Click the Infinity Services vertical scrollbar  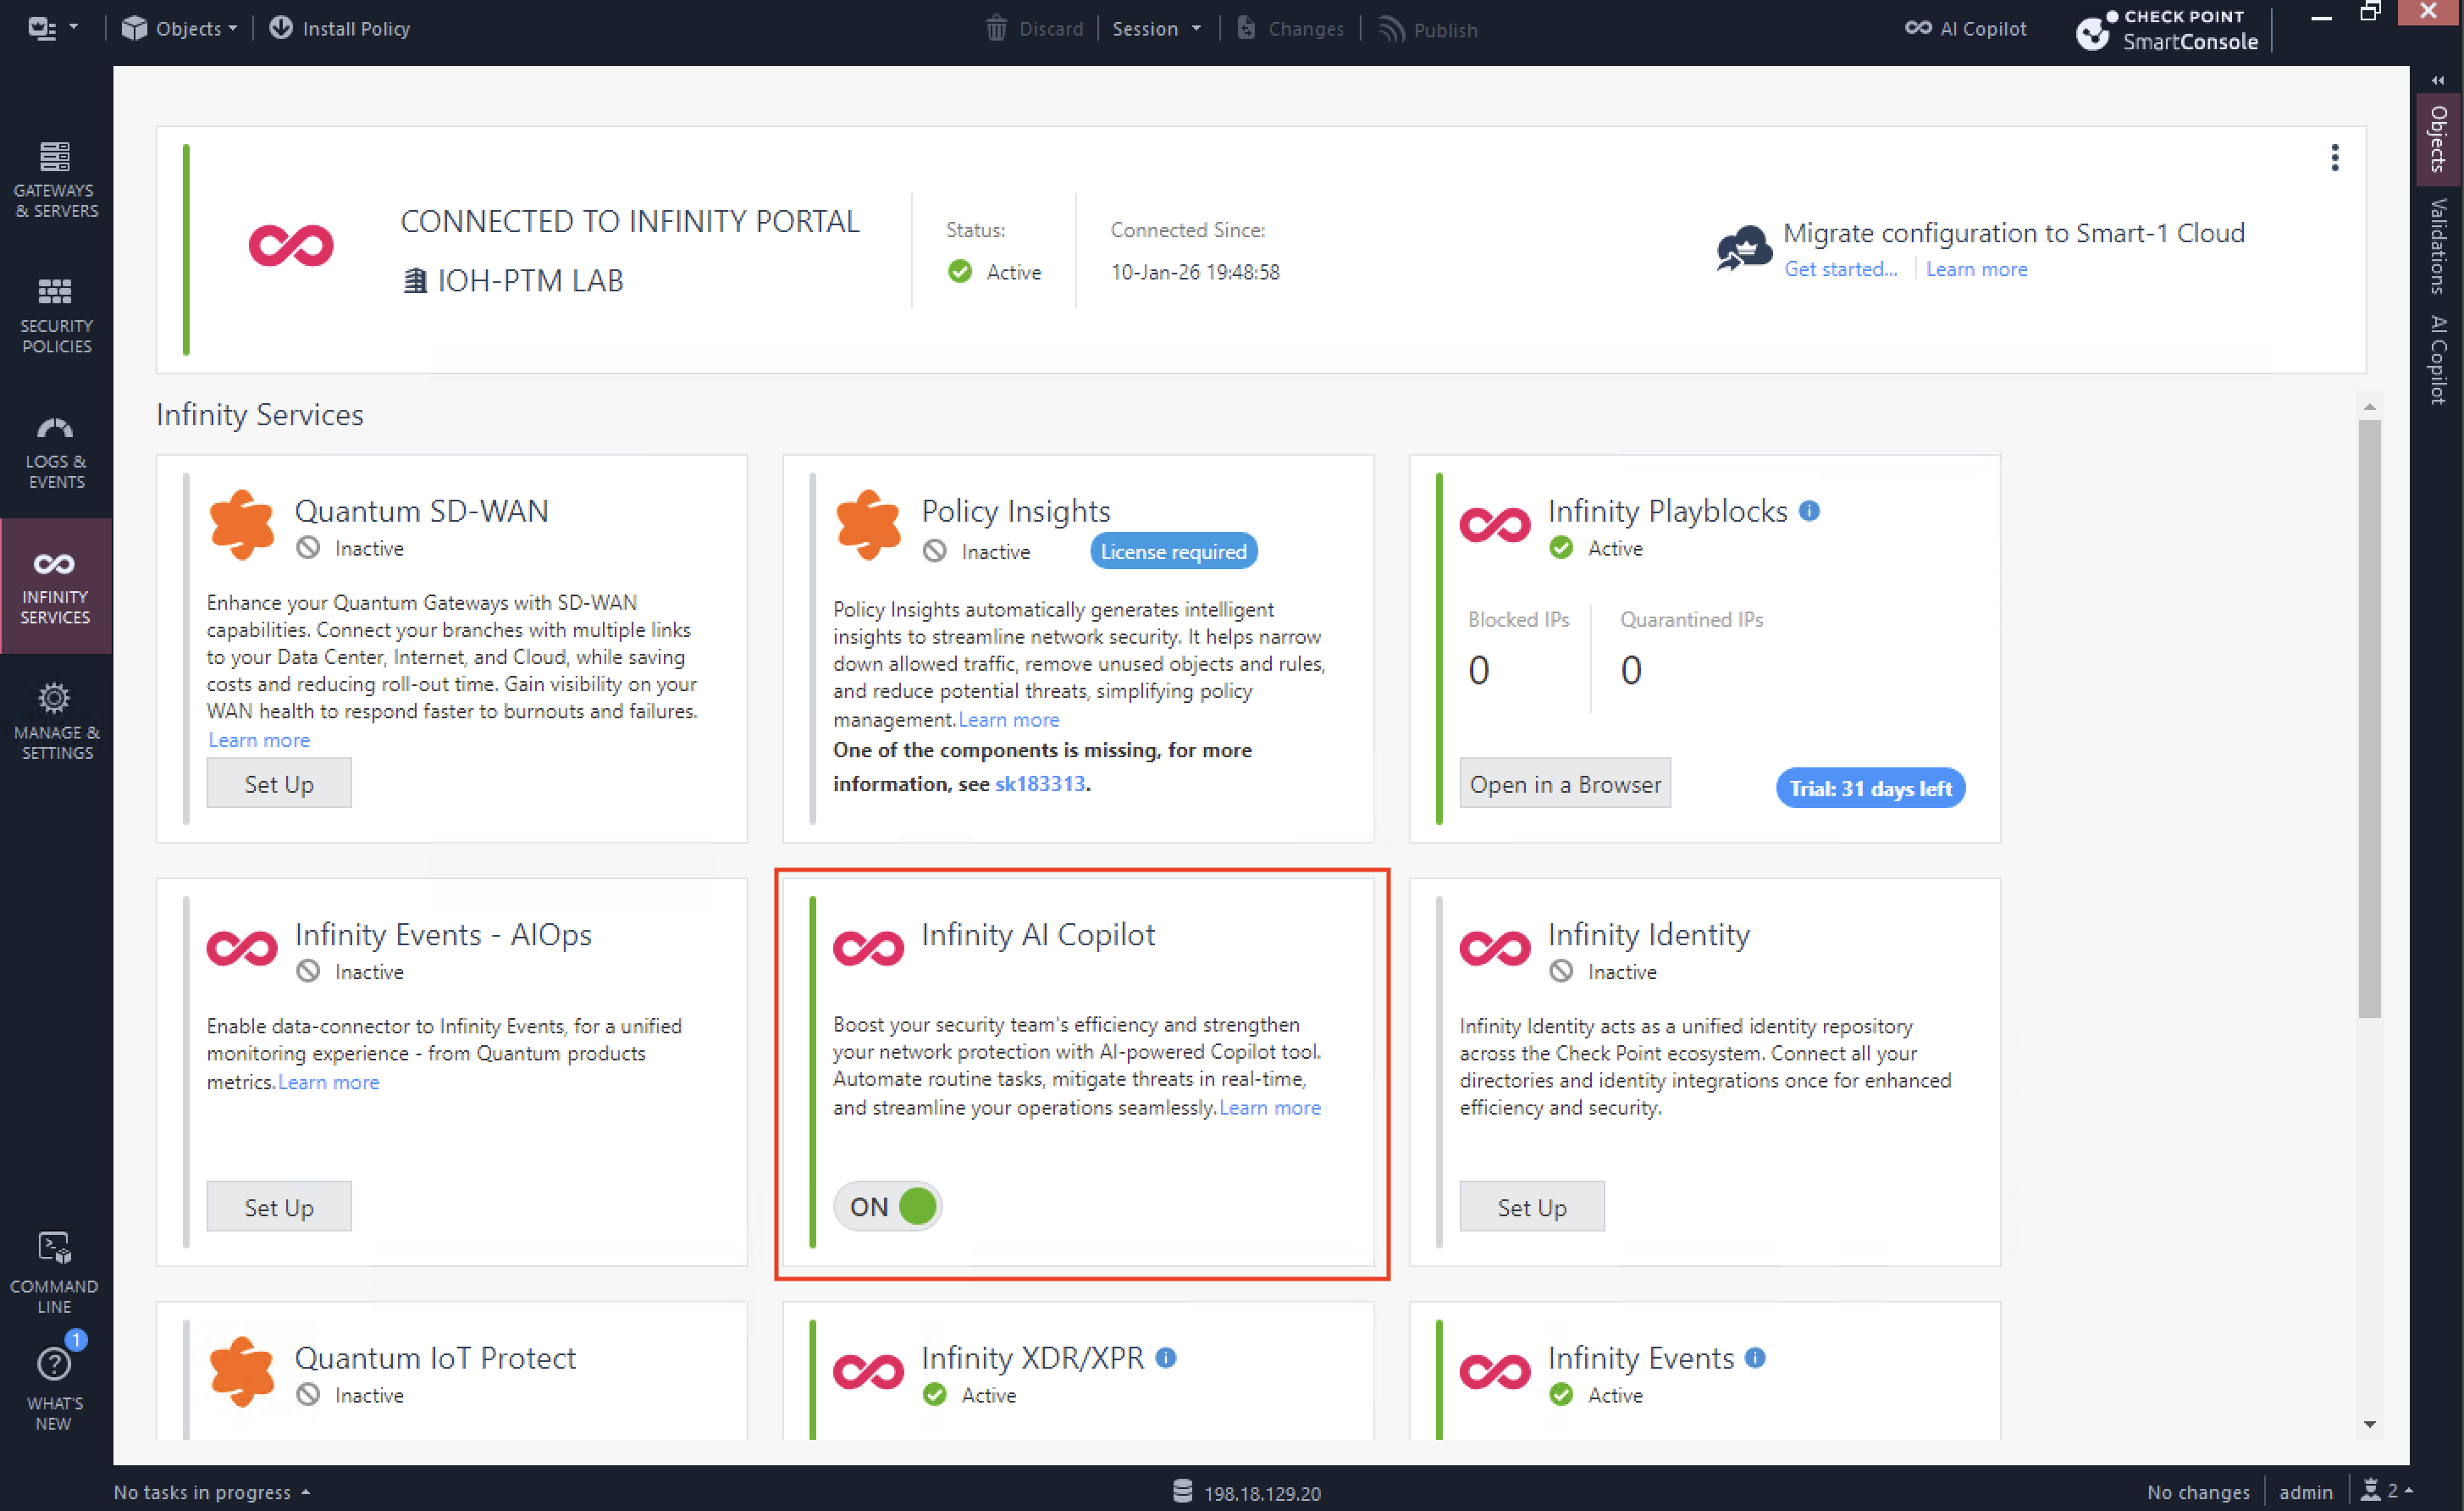coord(2369,720)
